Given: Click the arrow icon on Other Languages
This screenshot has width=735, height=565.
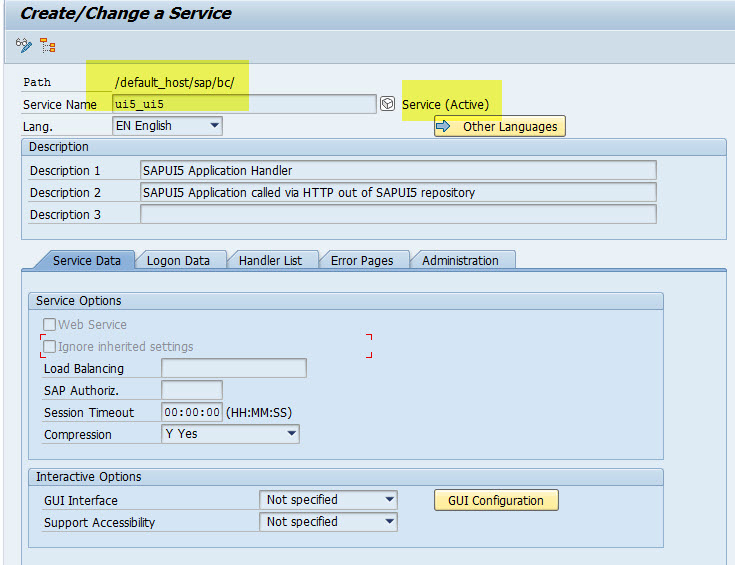Looking at the screenshot, I should click(x=443, y=126).
